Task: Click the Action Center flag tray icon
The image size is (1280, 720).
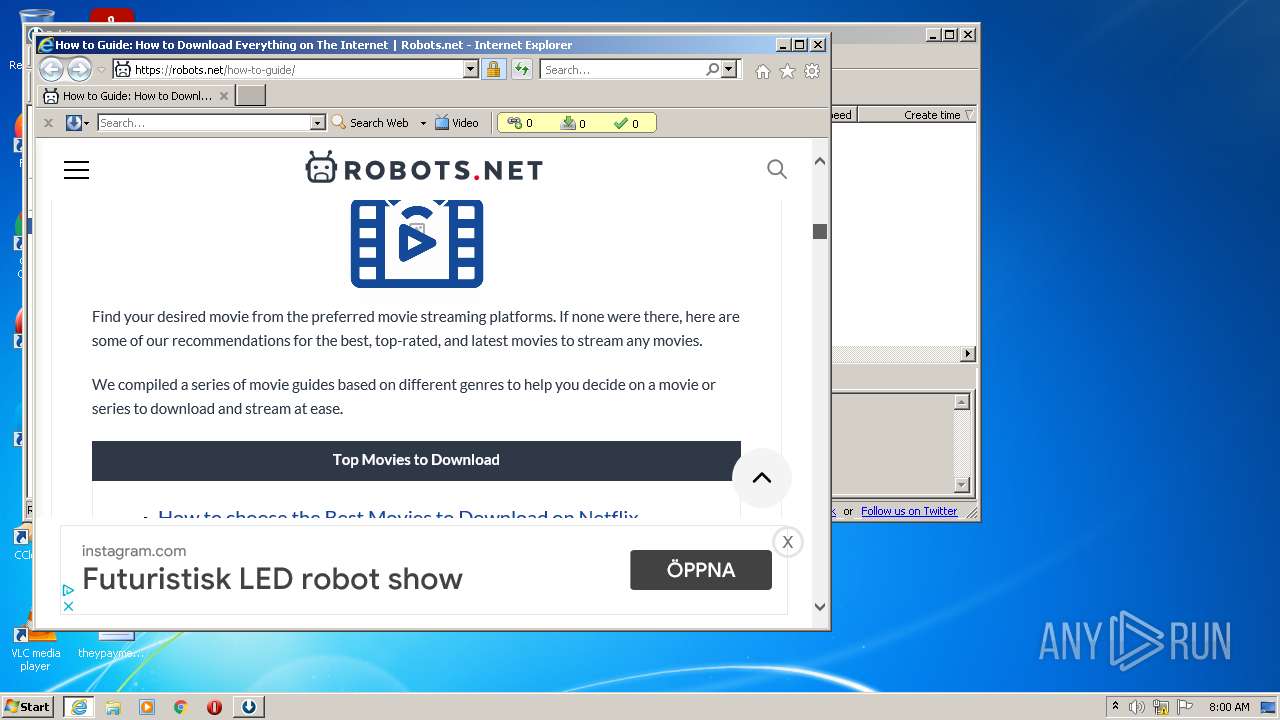Action: pos(1185,707)
